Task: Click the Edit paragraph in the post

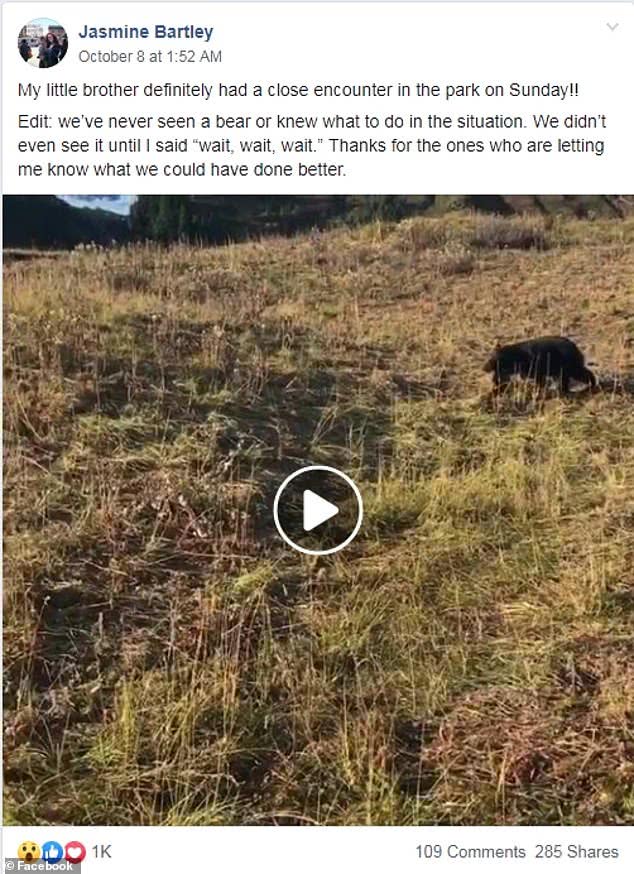Action: pos(312,145)
